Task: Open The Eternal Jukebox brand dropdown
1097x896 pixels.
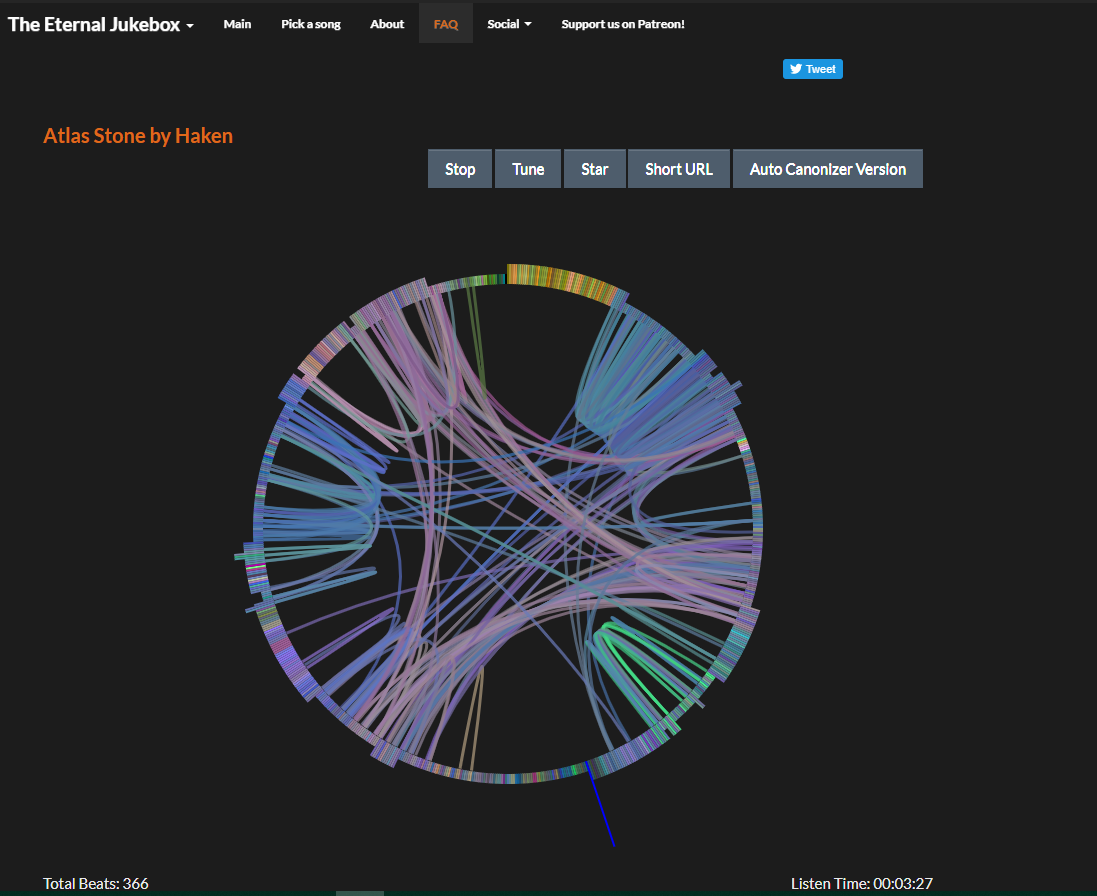Action: point(100,25)
